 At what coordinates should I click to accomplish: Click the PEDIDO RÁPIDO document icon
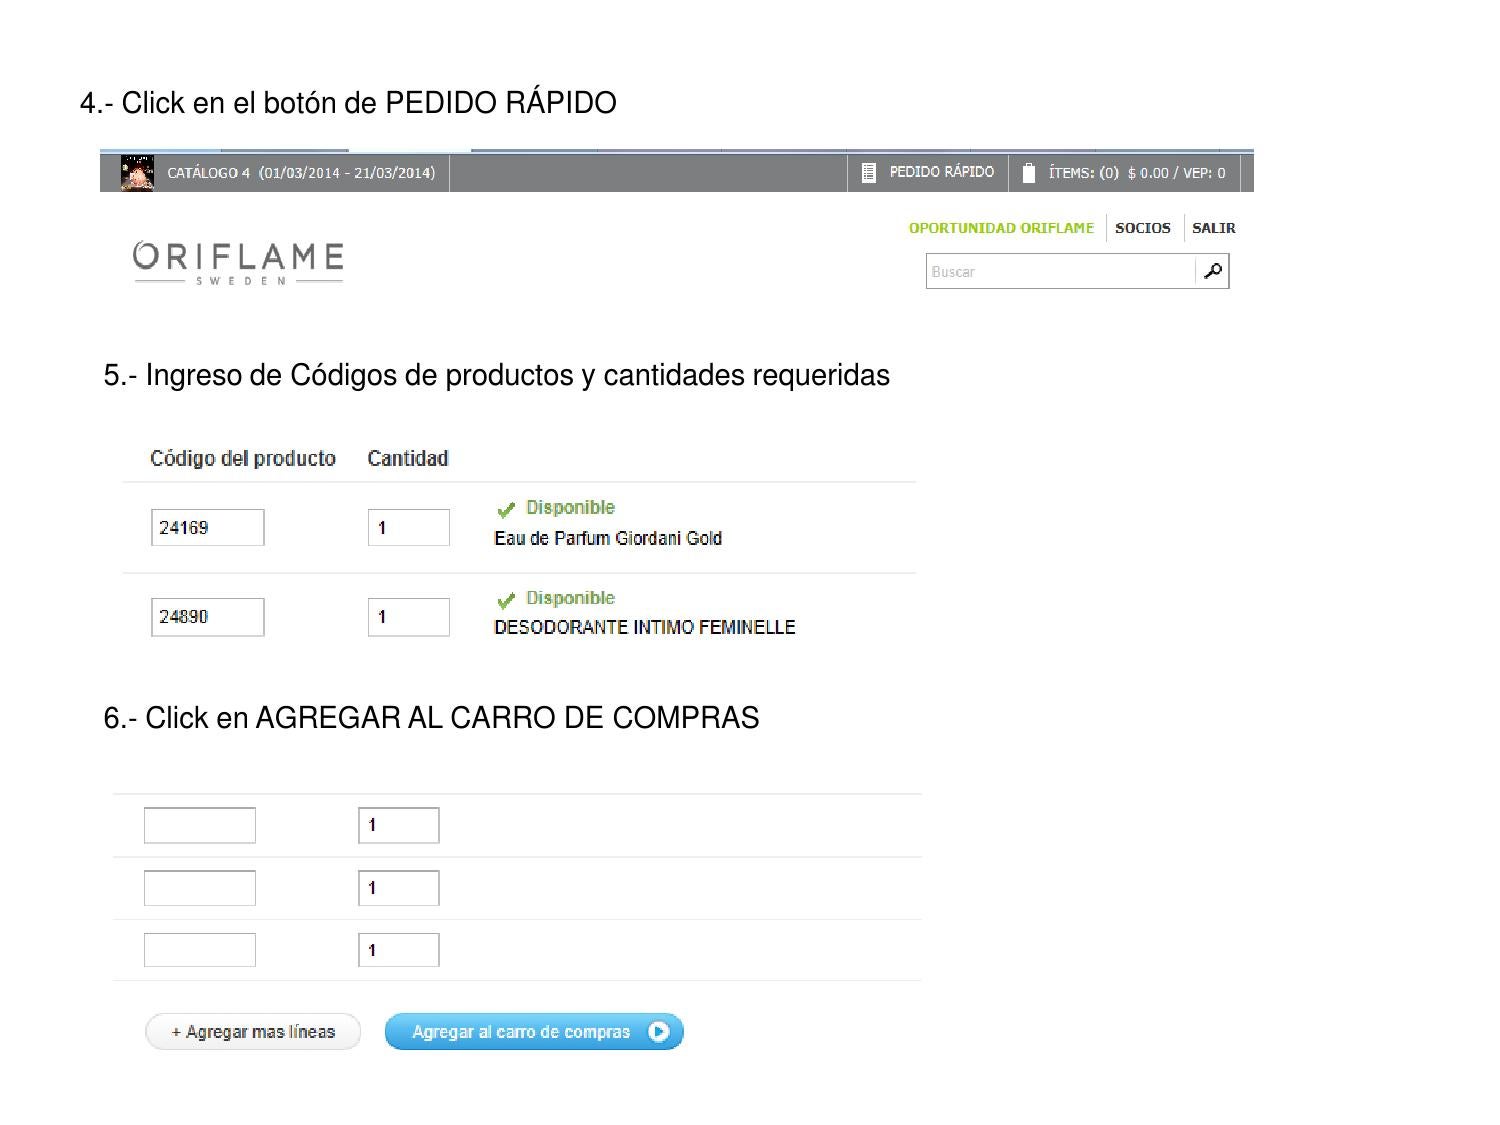click(x=868, y=173)
